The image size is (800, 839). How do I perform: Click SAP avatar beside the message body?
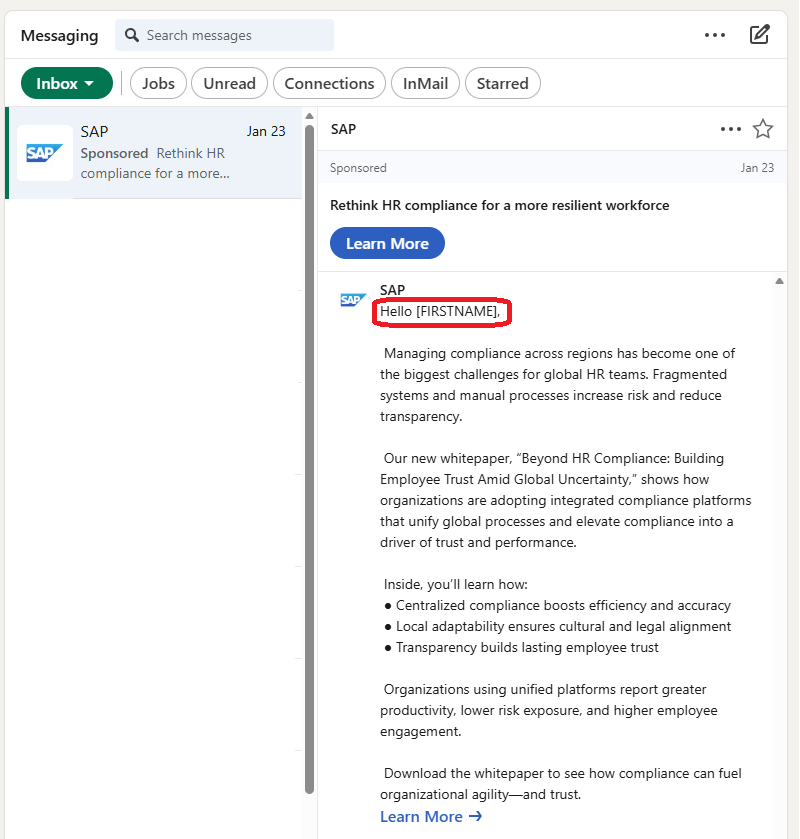coord(353,300)
